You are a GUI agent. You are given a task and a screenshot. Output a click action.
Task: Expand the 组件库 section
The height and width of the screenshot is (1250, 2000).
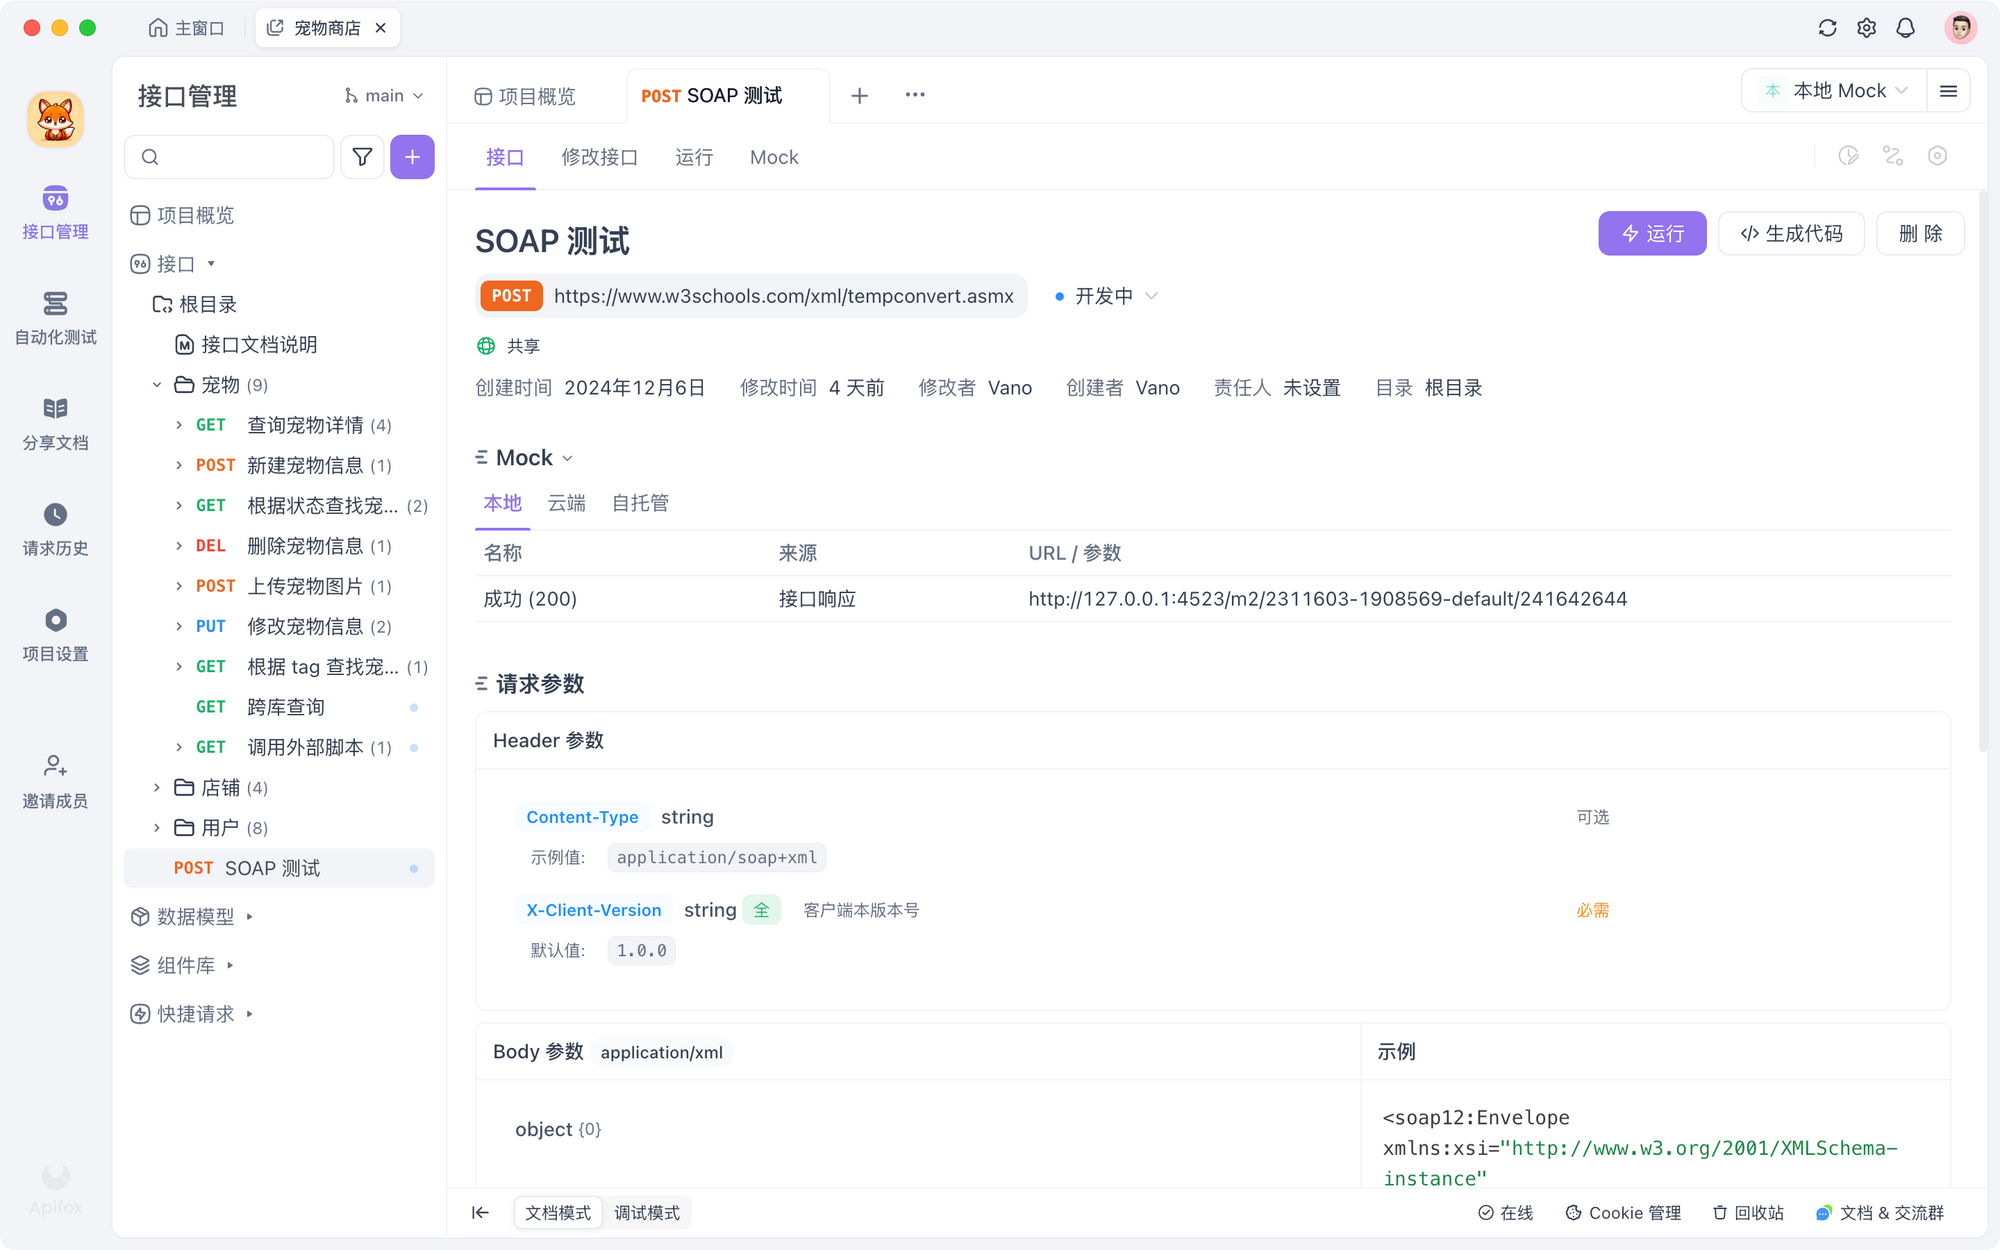230,965
